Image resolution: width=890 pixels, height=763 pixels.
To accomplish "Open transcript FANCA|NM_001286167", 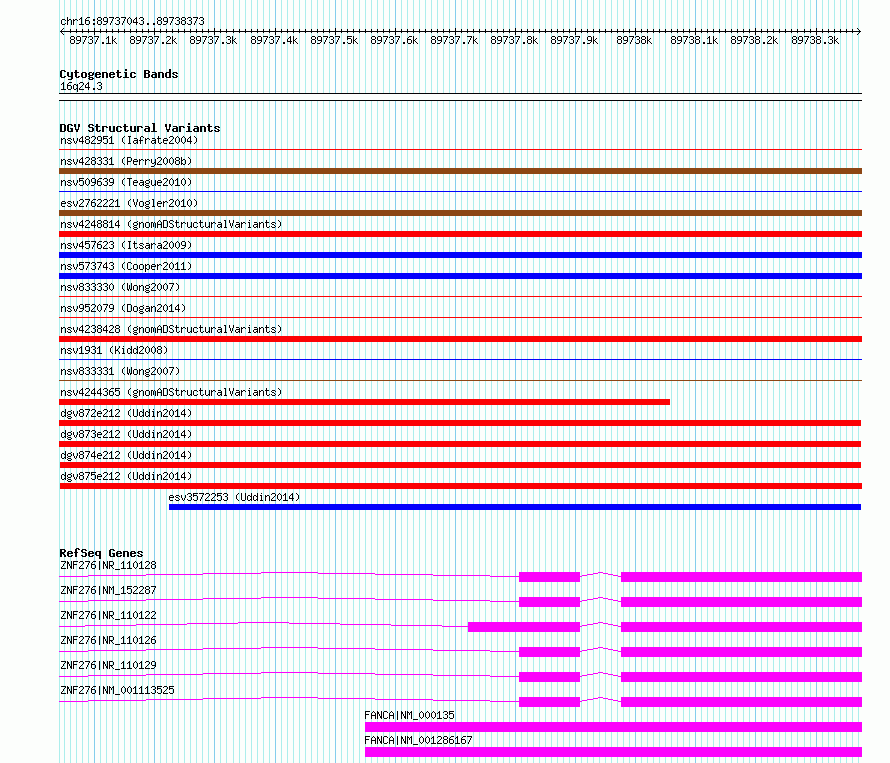I will click(418, 740).
